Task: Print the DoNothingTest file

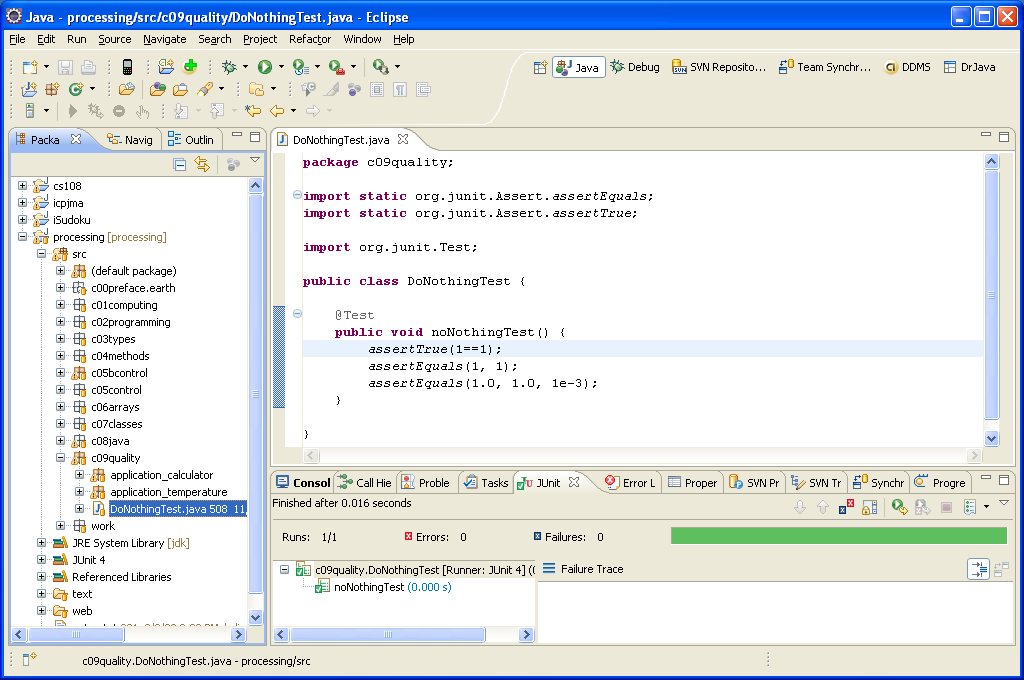Action: (89, 66)
